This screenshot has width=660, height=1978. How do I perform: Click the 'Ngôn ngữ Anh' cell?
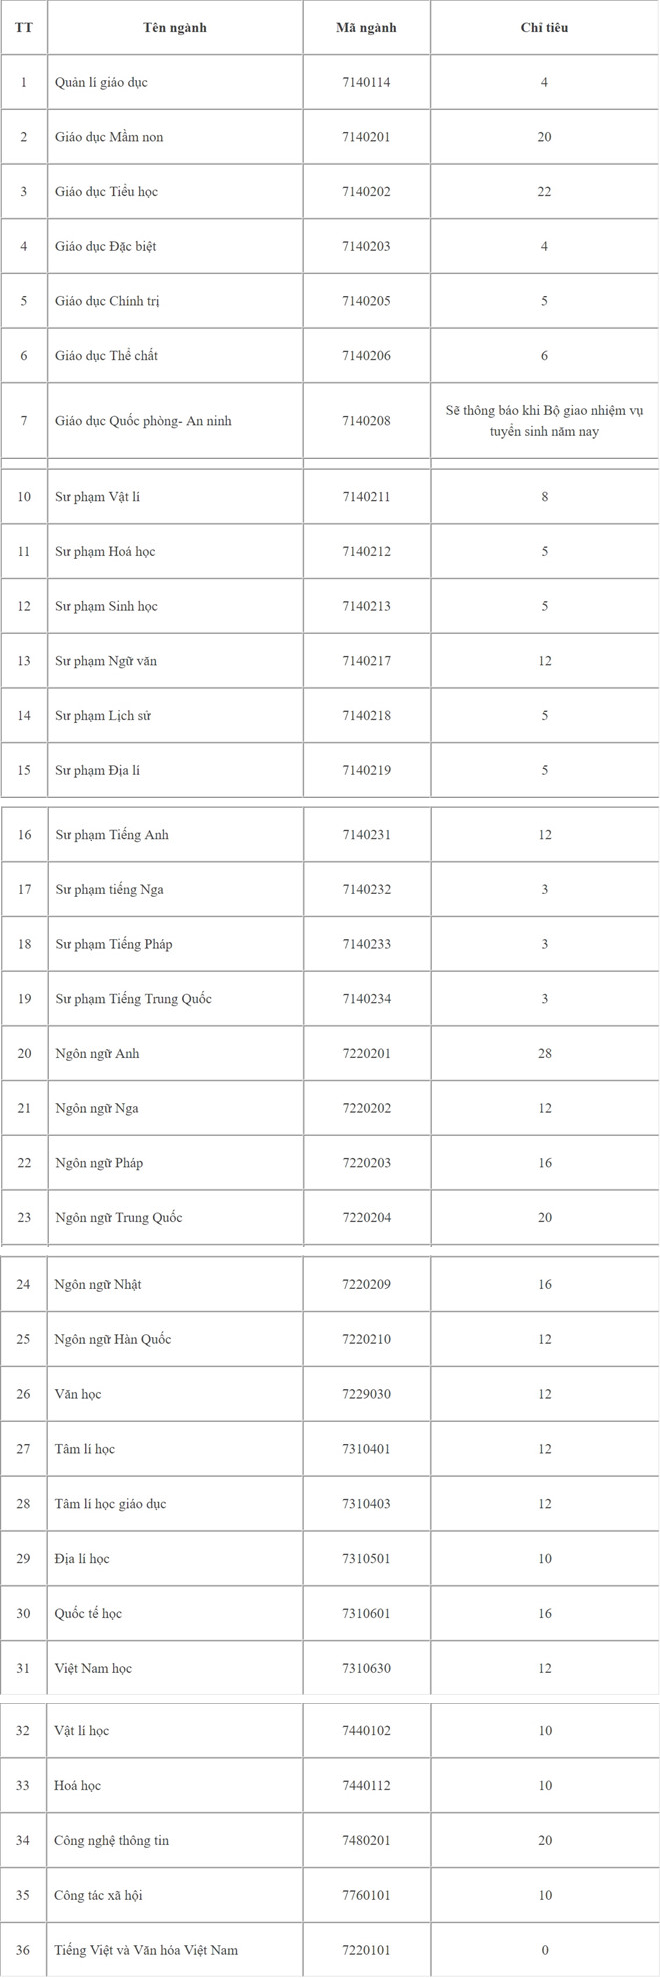coord(175,1054)
